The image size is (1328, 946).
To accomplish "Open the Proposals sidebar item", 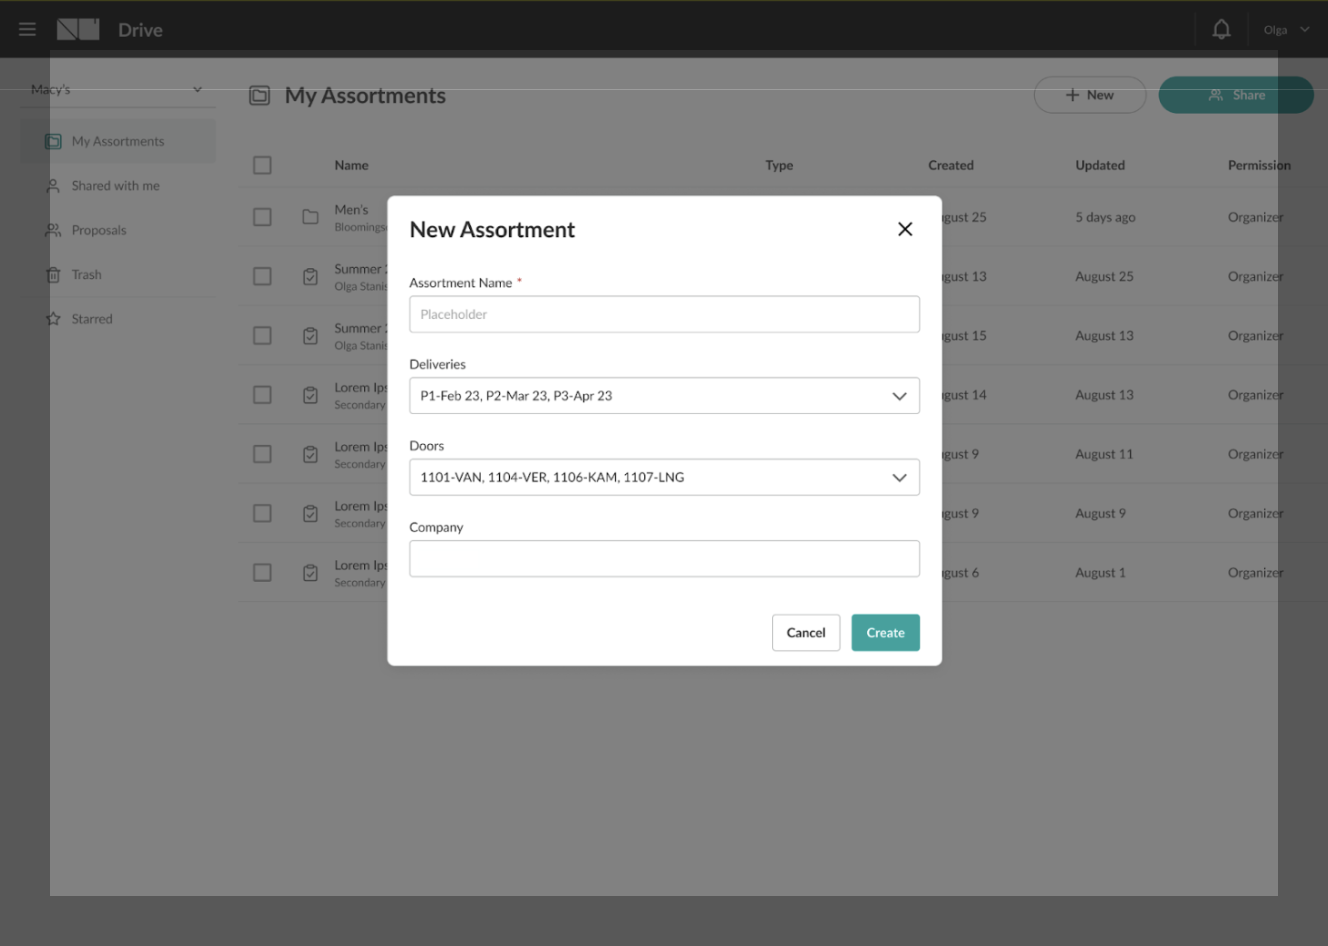I will point(98,229).
